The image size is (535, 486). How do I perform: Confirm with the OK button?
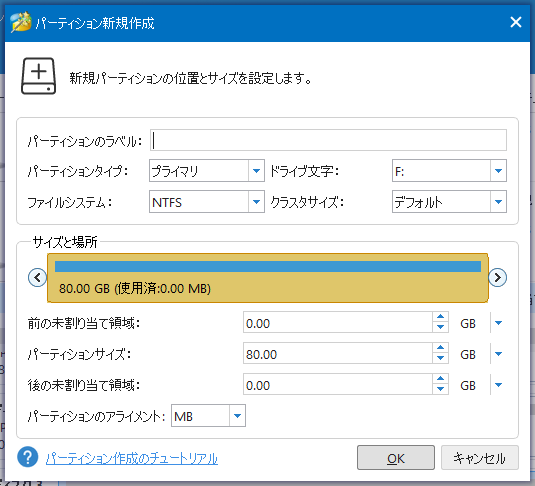click(x=396, y=458)
